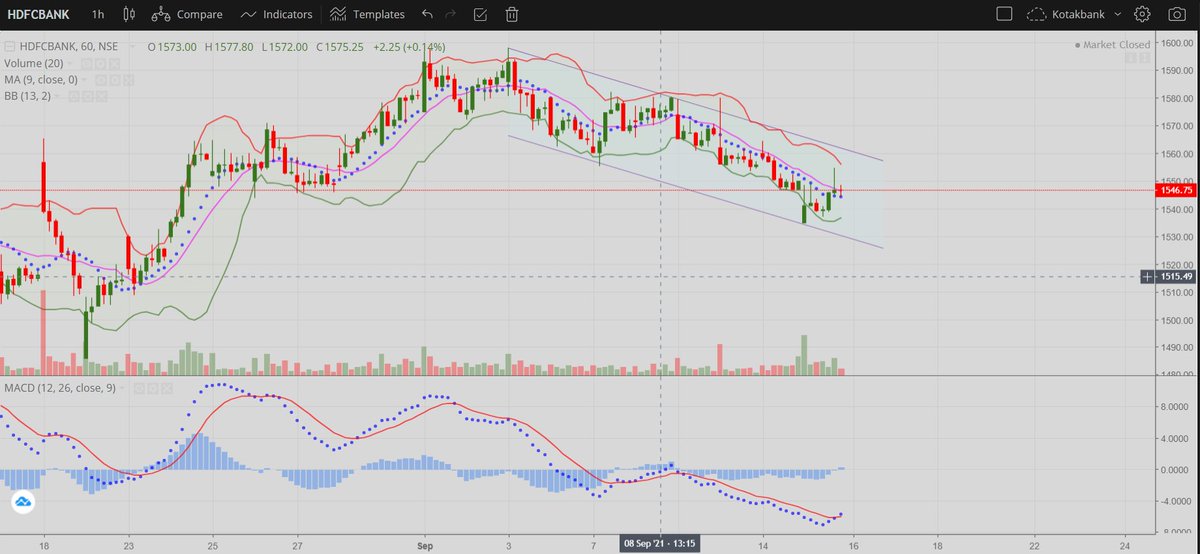This screenshot has width=1200, height=554.
Task: Toggle visibility of the MACD indicator
Action: (139, 388)
